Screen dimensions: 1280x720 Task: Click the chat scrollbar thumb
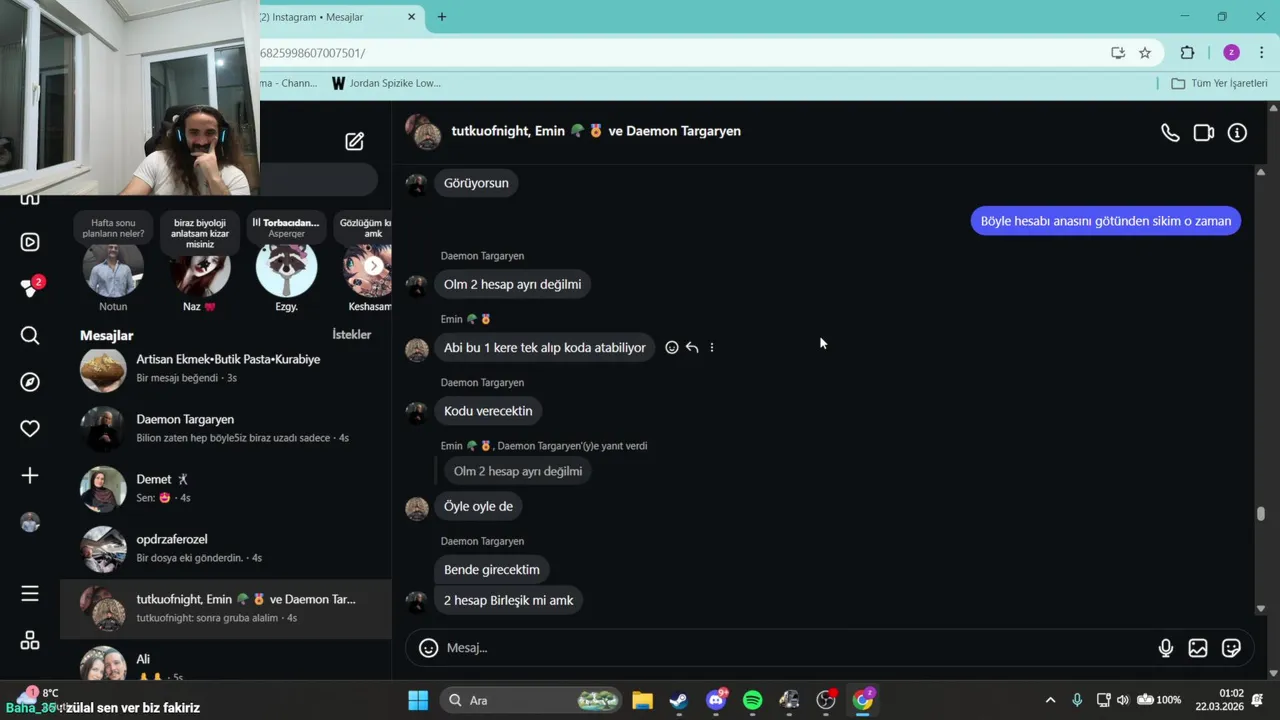[1261, 514]
